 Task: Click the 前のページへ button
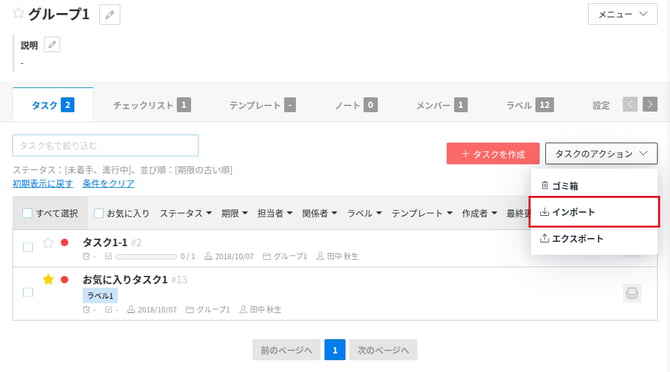tap(286, 350)
